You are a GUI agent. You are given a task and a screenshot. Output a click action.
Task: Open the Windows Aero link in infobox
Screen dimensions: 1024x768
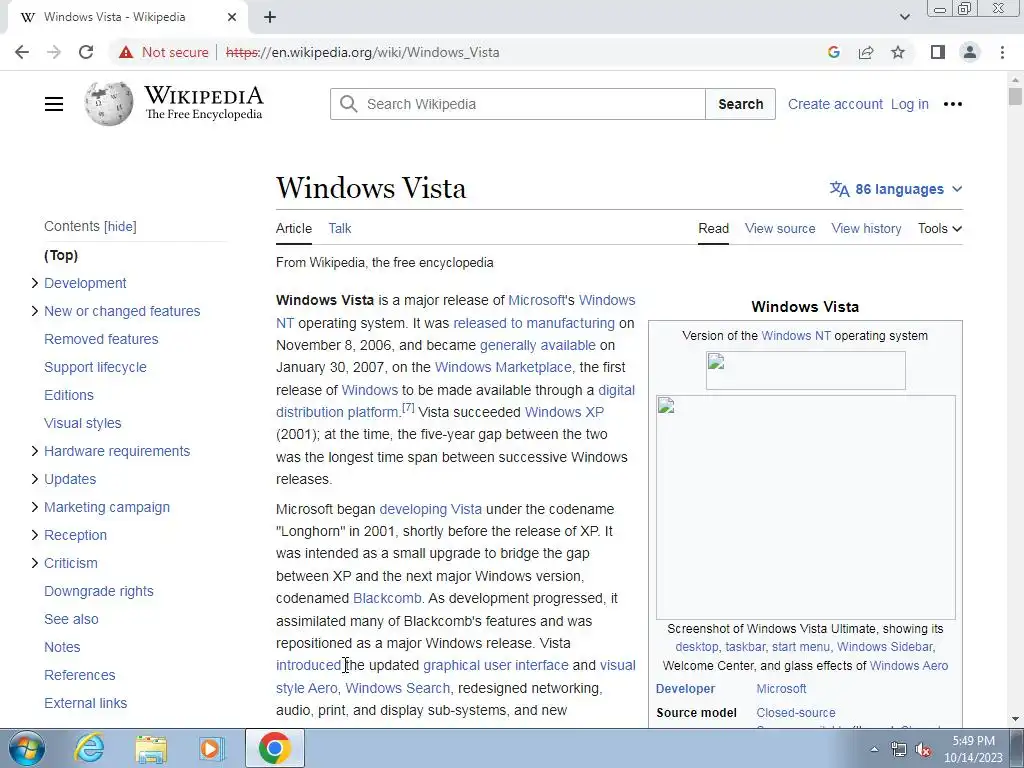(908, 665)
